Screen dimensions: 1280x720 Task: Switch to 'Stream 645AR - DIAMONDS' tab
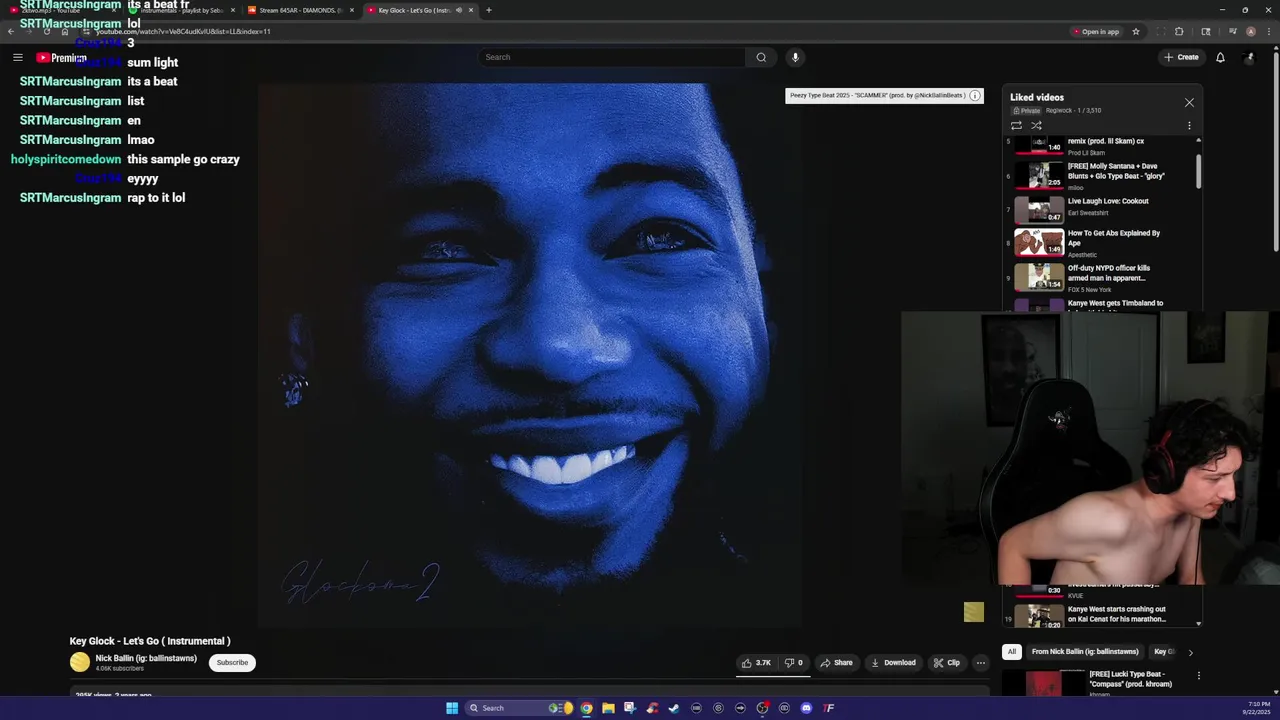click(x=300, y=10)
